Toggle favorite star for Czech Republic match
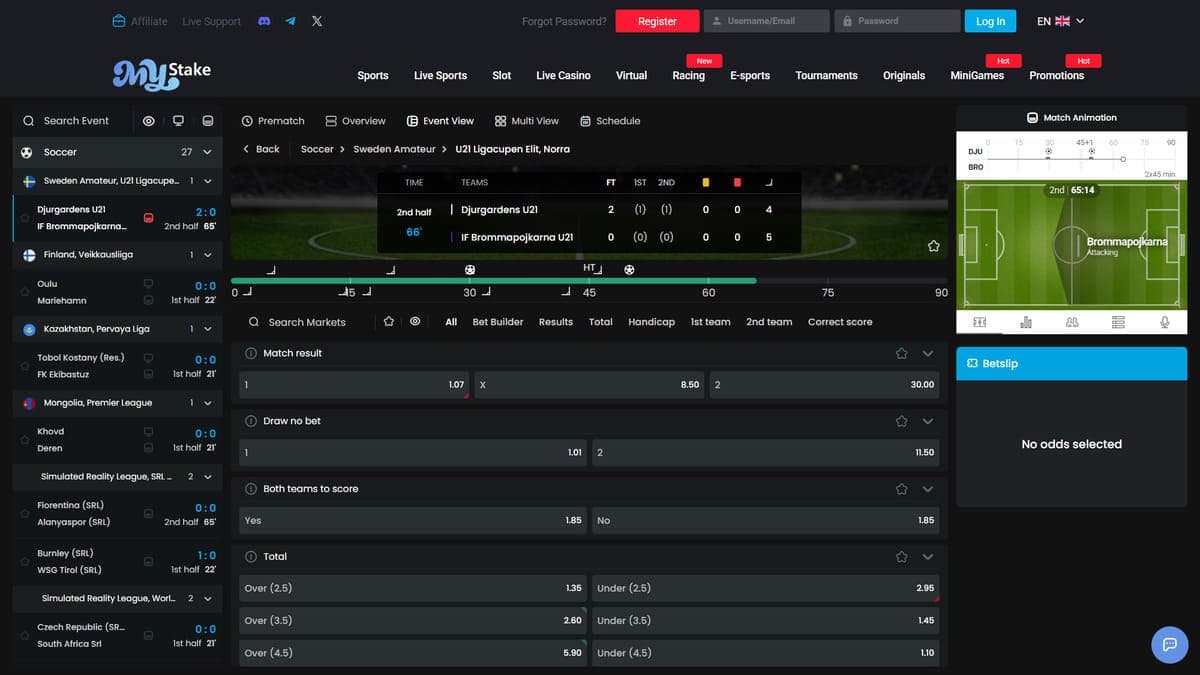This screenshot has width=1200, height=675. [25, 636]
